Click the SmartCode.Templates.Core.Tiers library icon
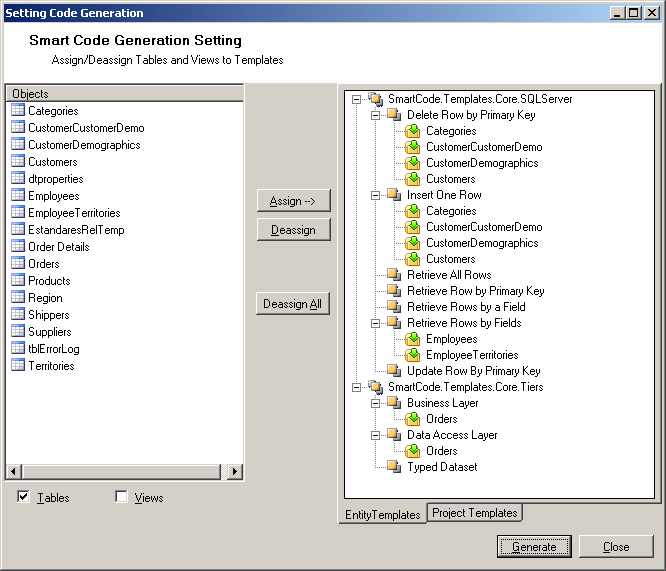Viewport: 666px width, 571px height. tap(376, 387)
